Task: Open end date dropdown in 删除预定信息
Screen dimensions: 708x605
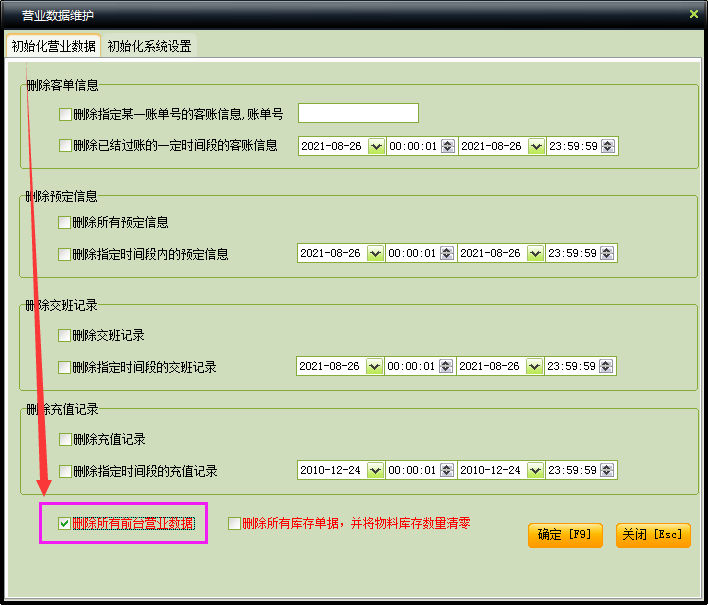Action: [x=536, y=254]
